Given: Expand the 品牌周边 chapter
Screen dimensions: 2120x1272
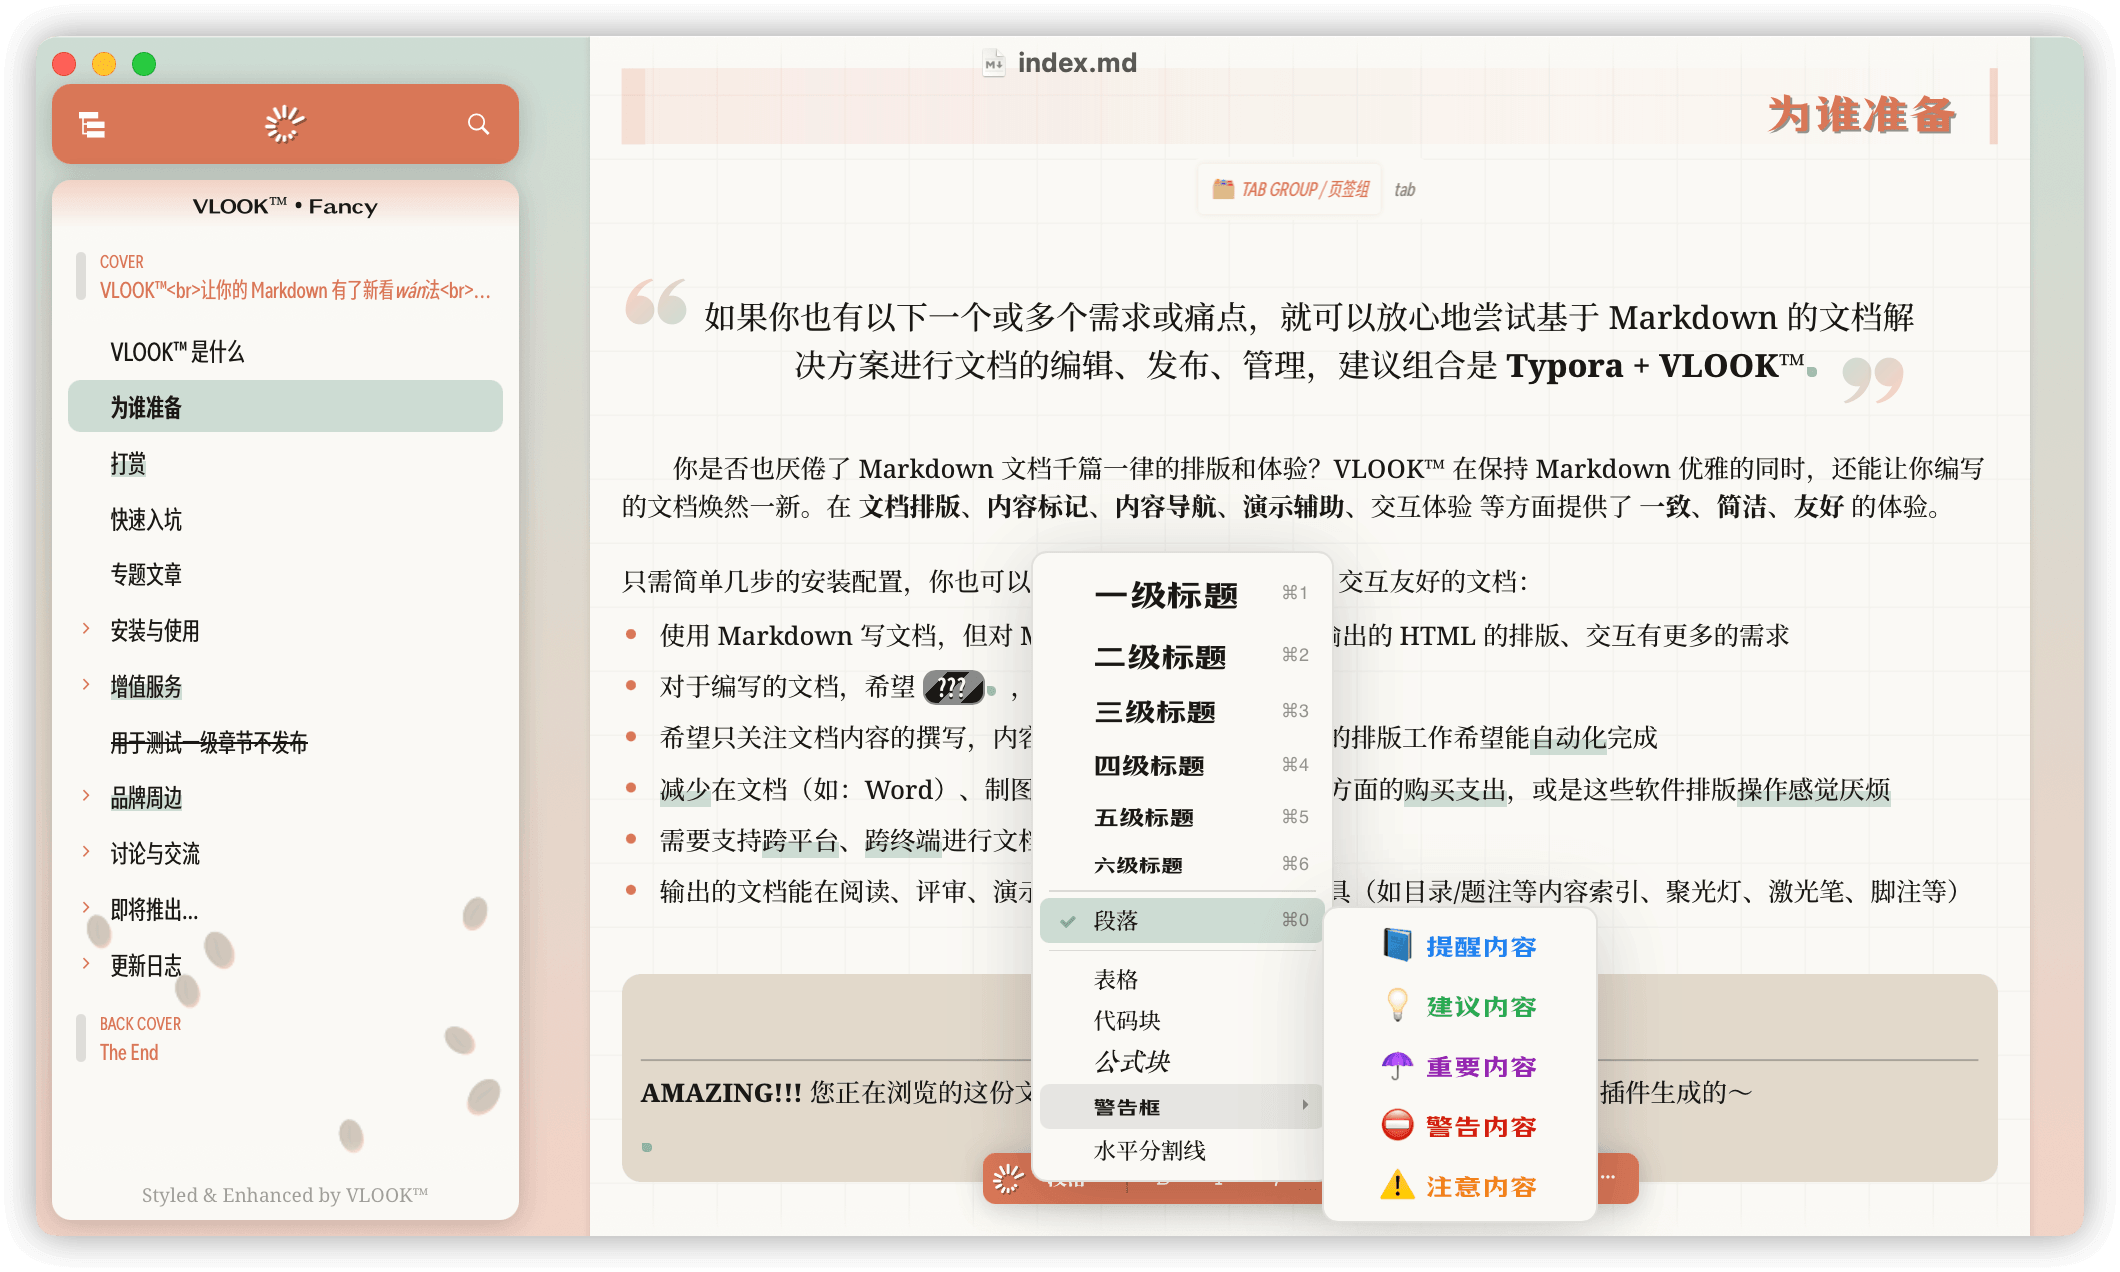Looking at the screenshot, I should tap(86, 796).
